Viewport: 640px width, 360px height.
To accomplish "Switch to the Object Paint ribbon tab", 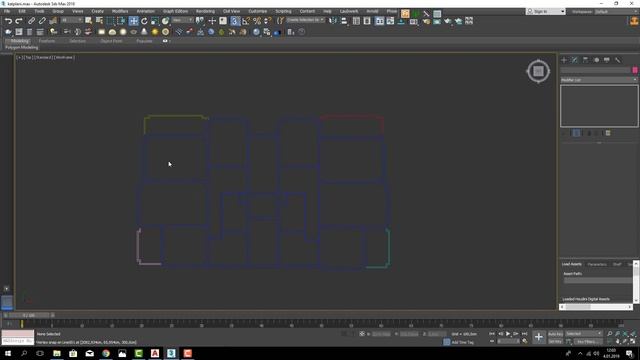I will 111,41.
